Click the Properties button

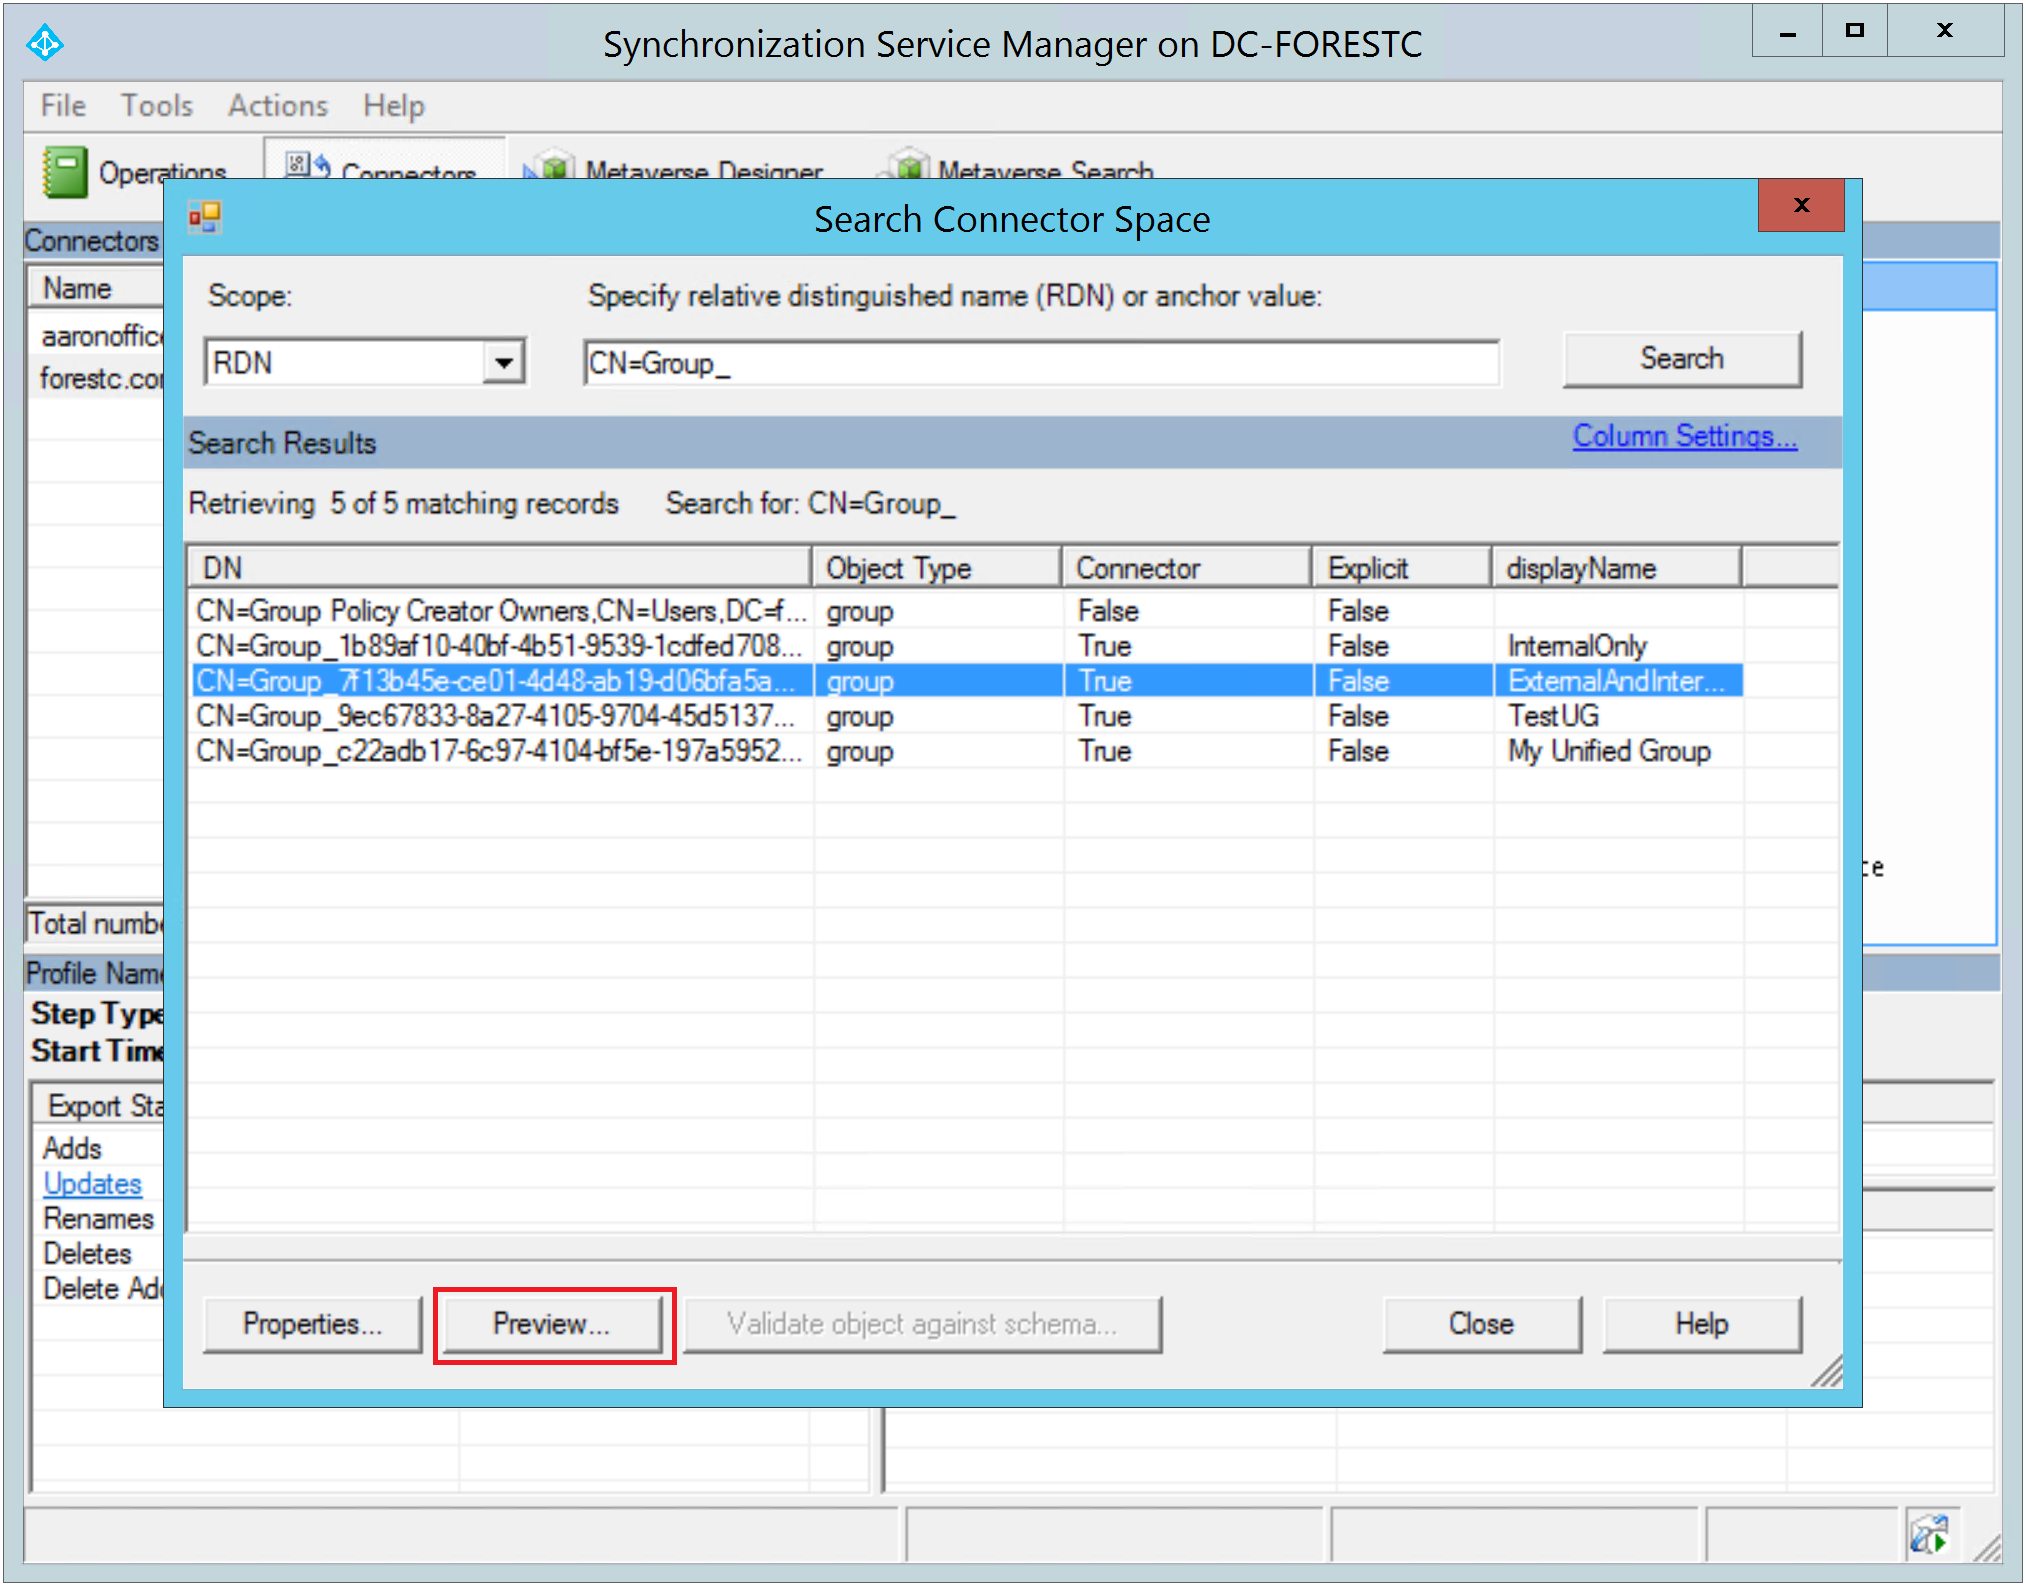point(312,1324)
